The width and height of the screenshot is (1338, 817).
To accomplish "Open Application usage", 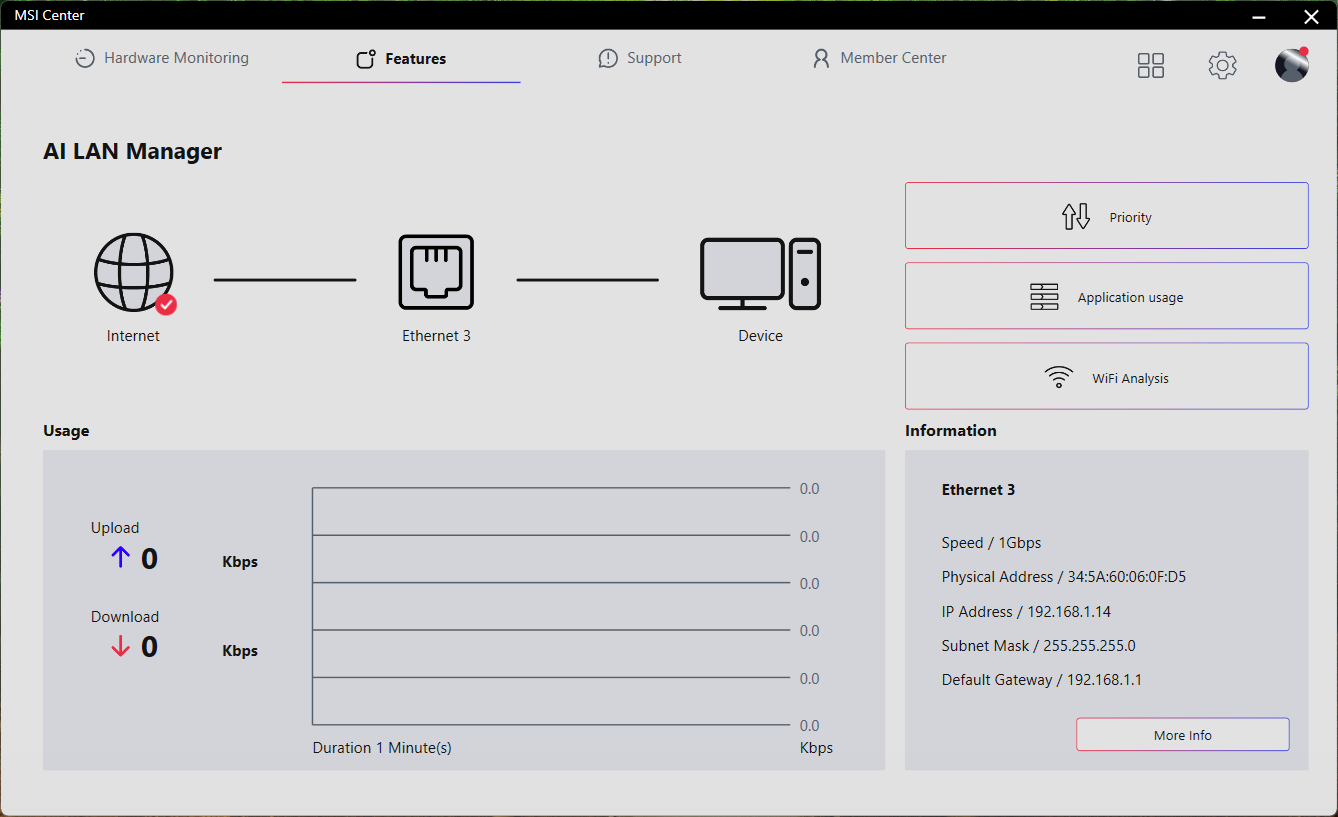I will 1107,296.
